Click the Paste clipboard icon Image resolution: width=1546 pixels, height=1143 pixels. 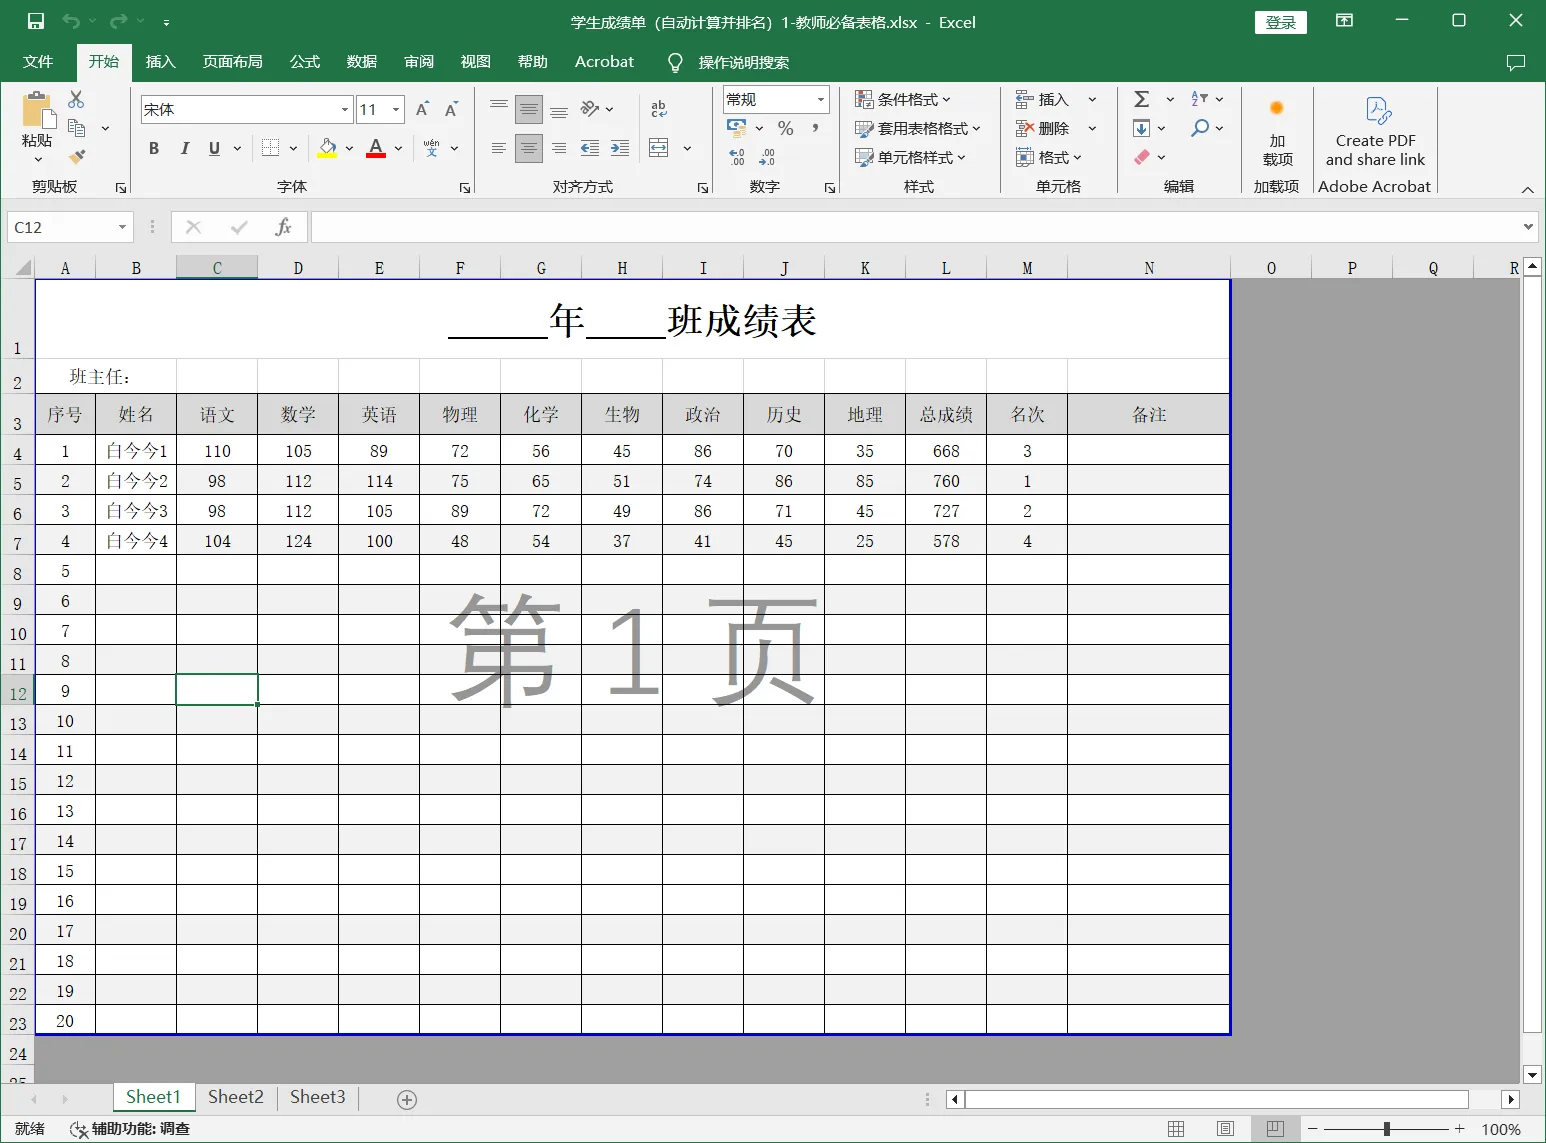(37, 109)
